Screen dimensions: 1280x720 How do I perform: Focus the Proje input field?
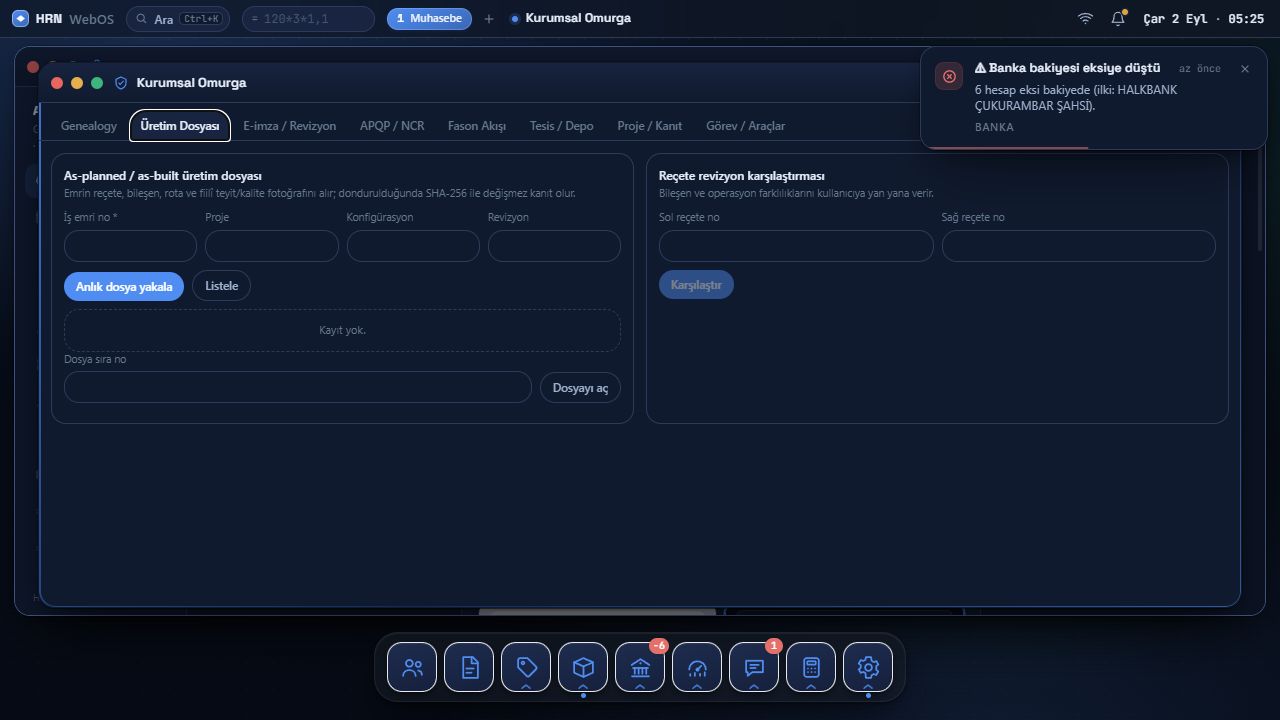[x=272, y=246]
